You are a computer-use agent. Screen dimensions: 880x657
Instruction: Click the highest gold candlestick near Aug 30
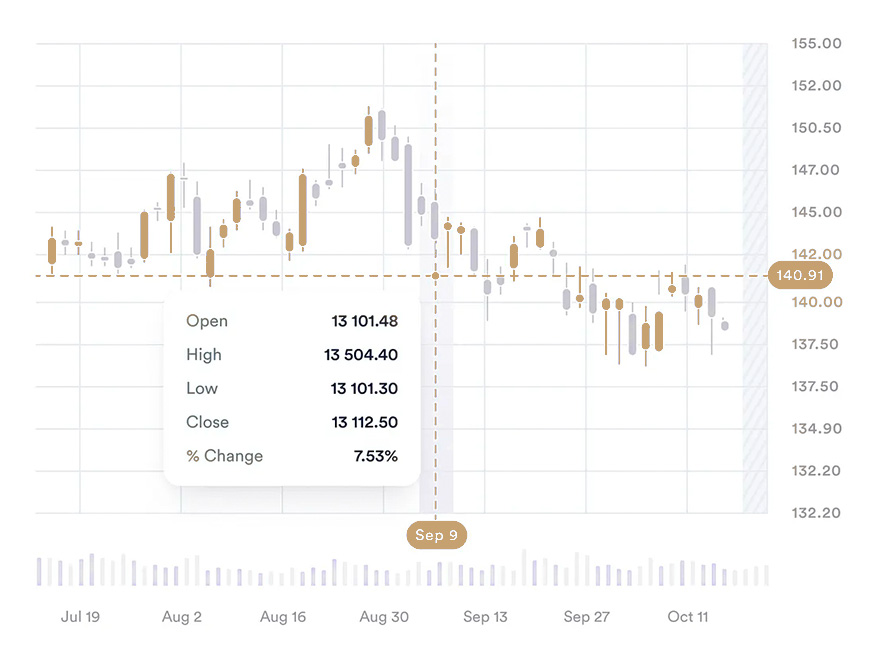point(369,131)
